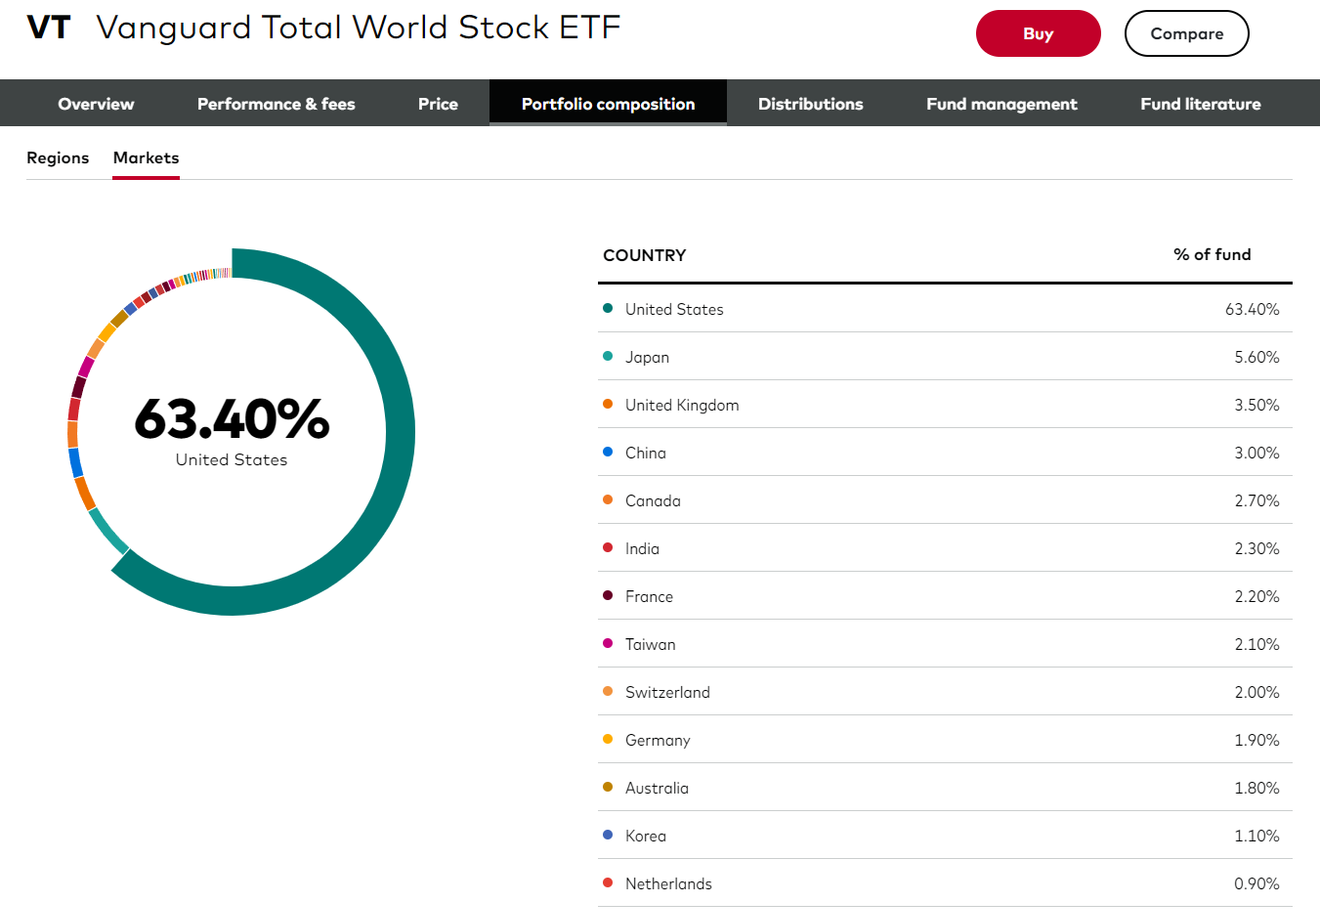This screenshot has height=910, width=1320.
Task: Click the 1.80% Australia value
Action: click(x=1256, y=788)
